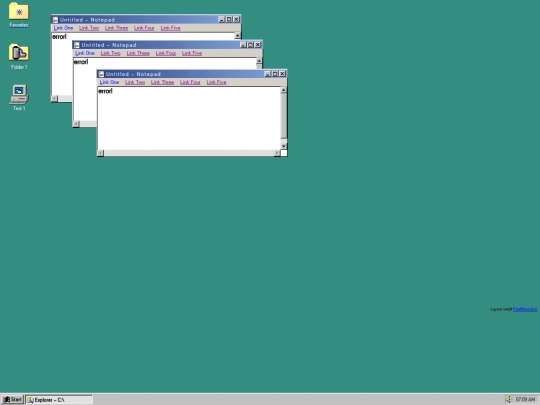
Task: Click the clock showing 07:09 AM
Action: point(525,399)
